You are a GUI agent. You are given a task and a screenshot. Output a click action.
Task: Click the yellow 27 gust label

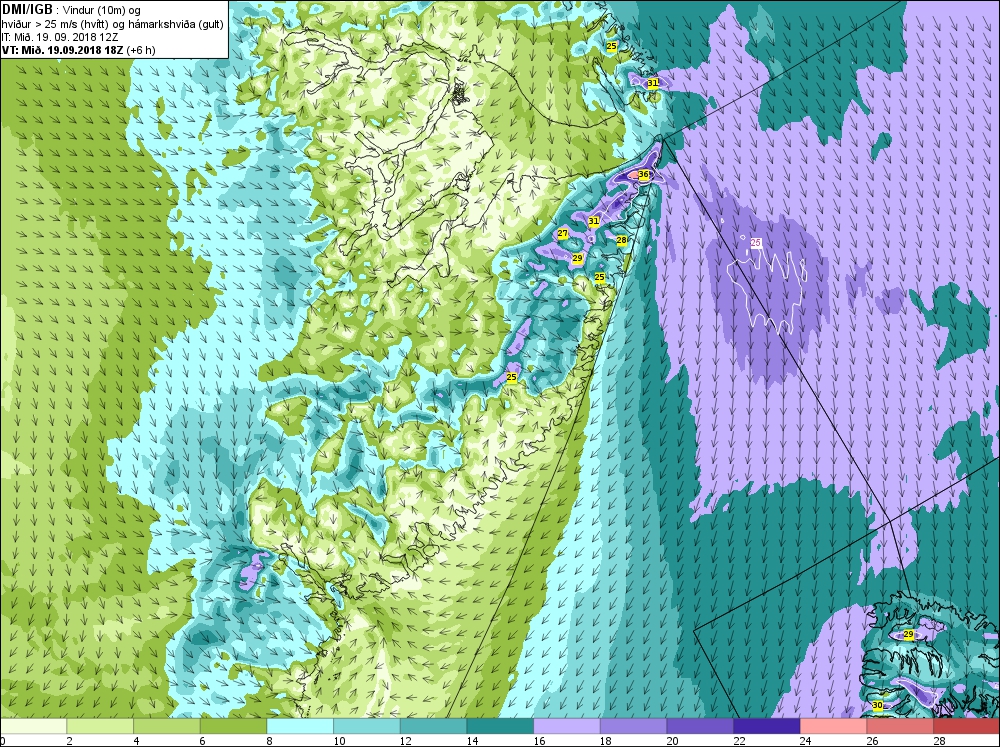click(562, 233)
